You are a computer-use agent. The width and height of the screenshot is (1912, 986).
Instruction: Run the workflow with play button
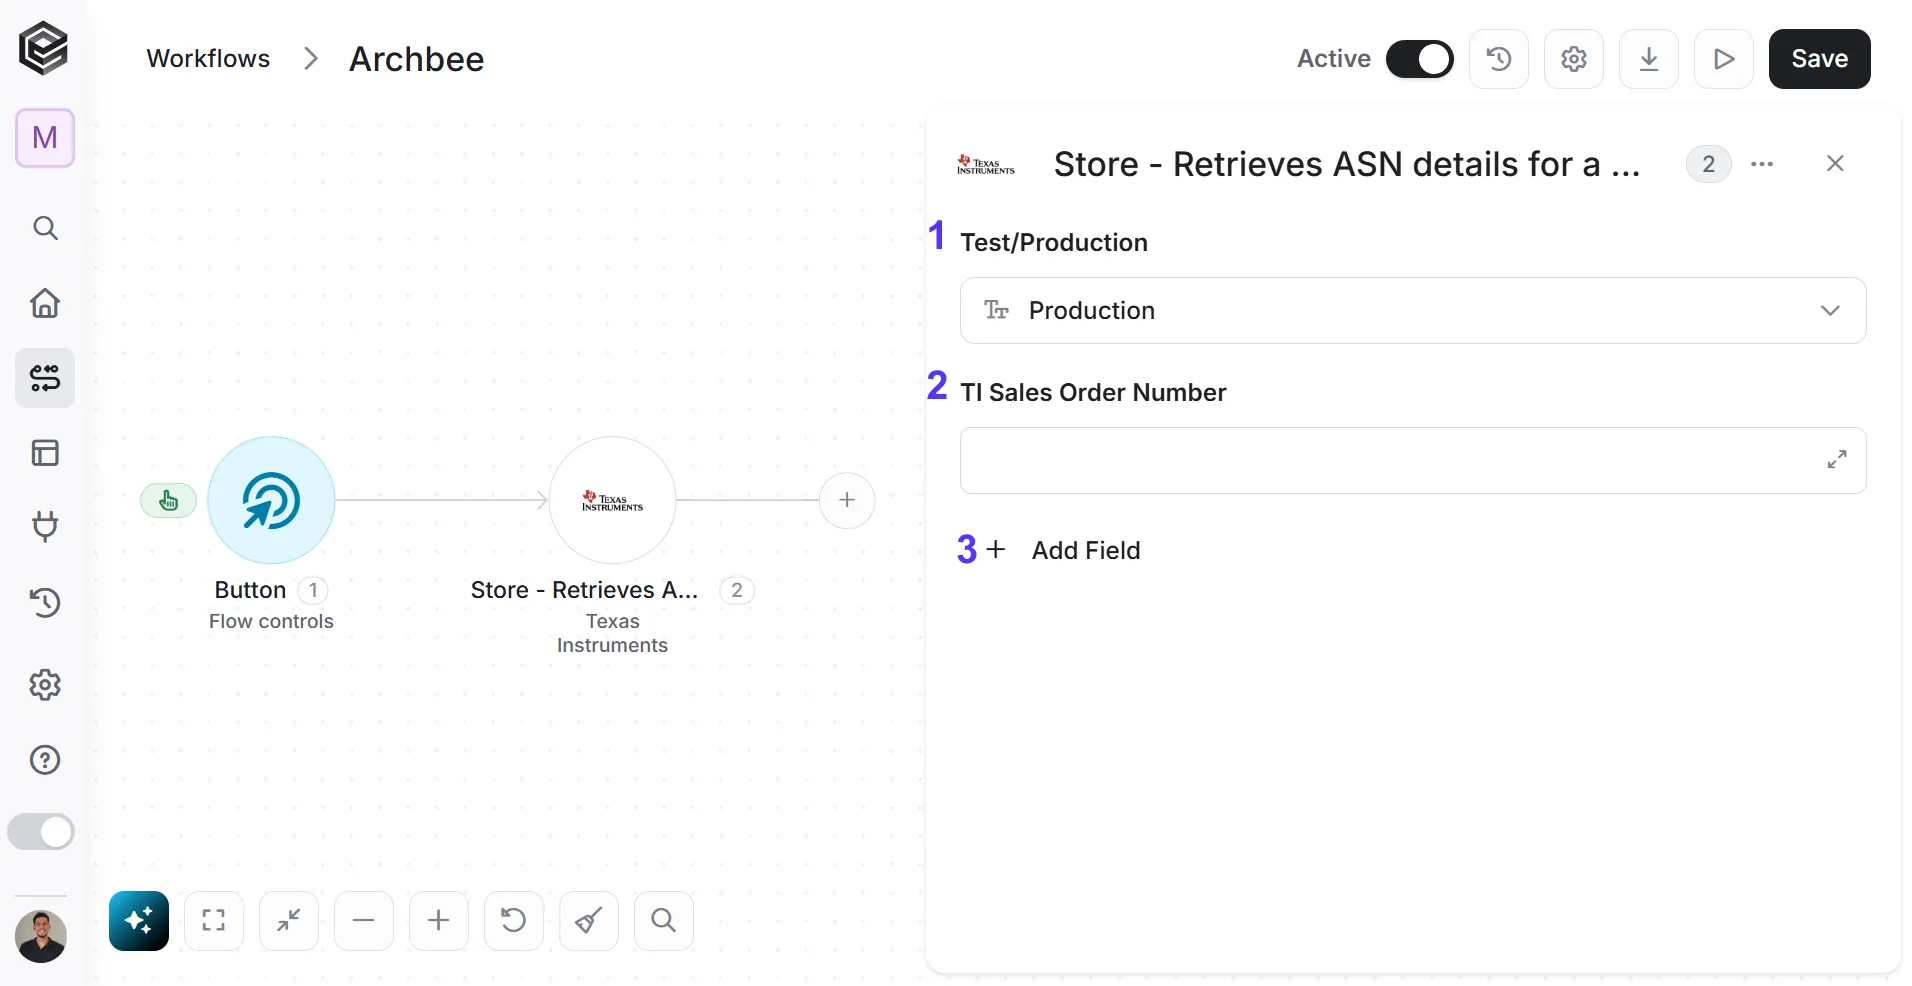pos(1724,59)
